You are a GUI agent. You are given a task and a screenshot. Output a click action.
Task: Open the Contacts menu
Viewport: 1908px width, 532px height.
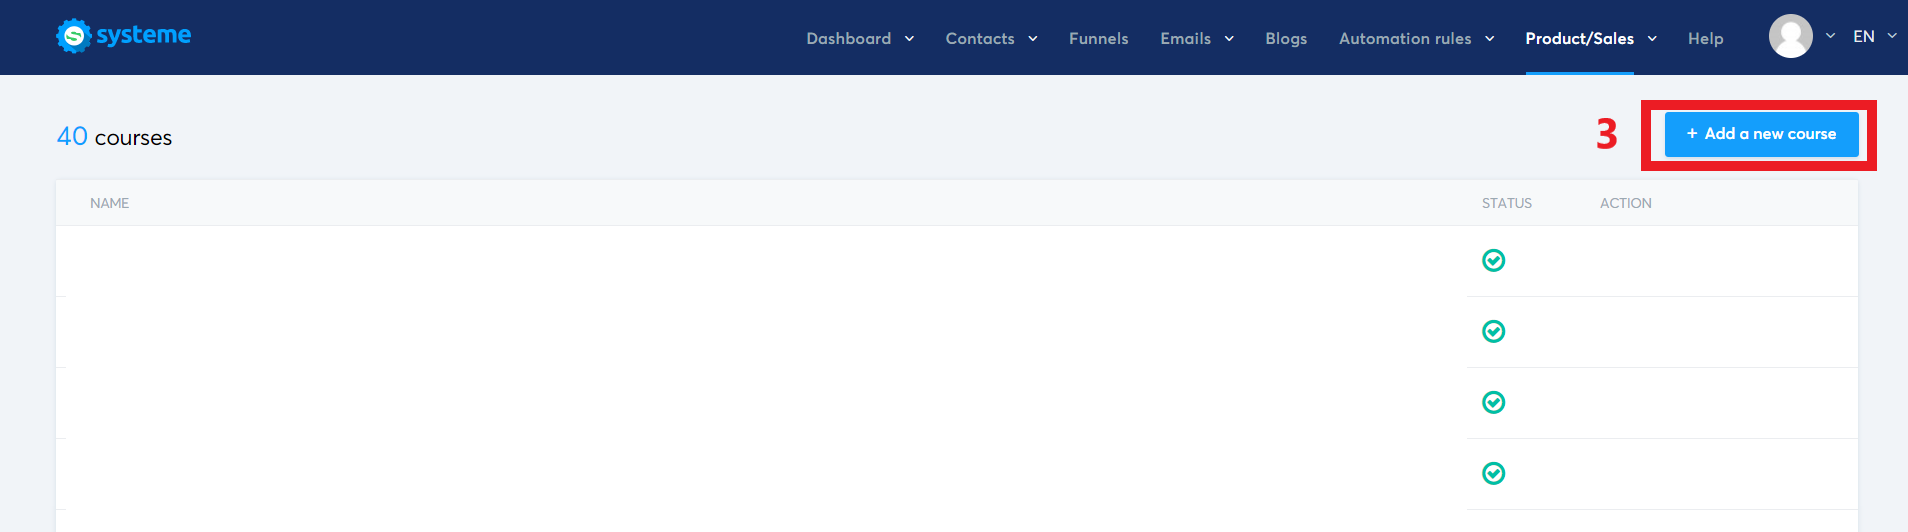pyautogui.click(x=980, y=38)
